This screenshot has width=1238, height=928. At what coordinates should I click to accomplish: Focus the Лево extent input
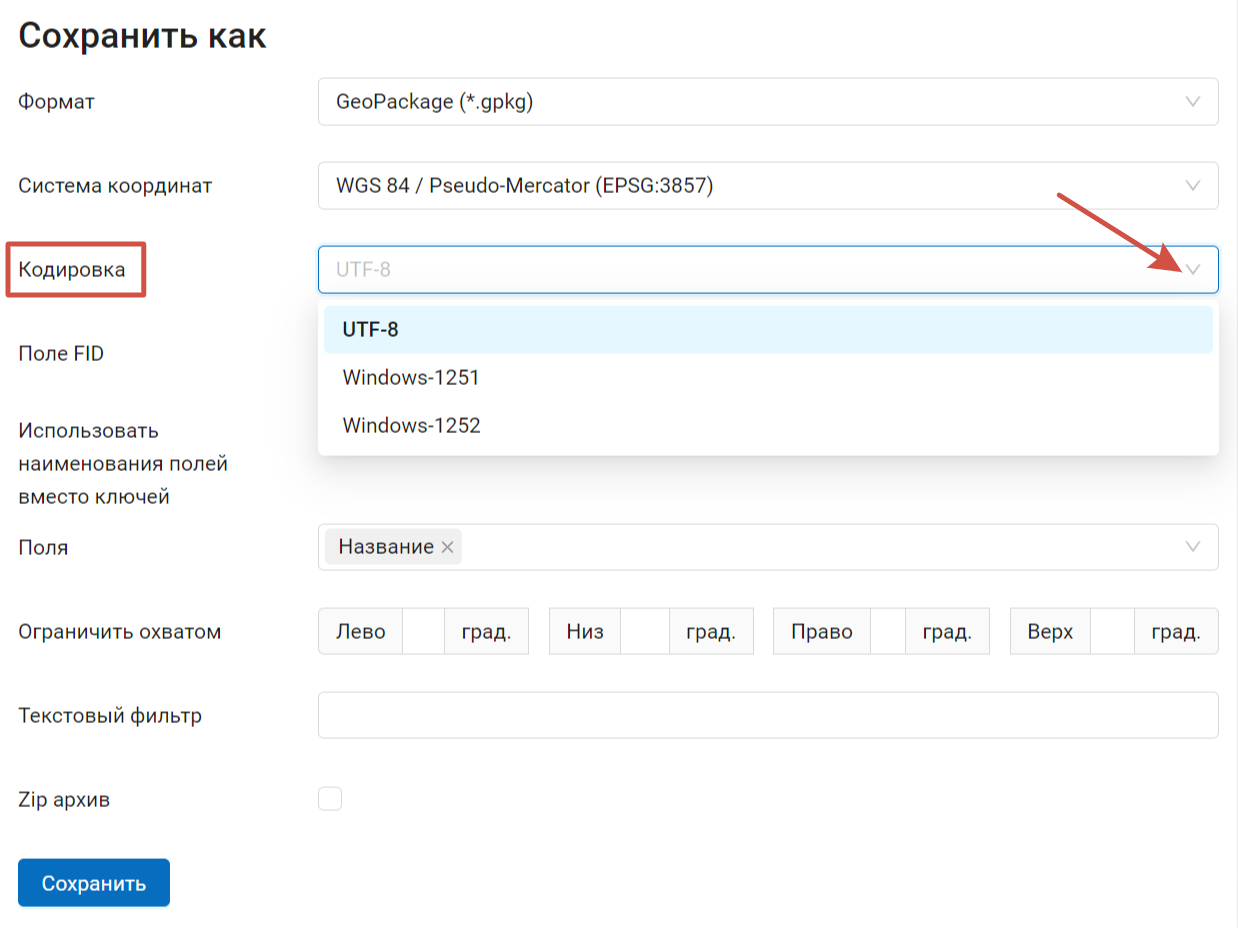click(x=423, y=632)
